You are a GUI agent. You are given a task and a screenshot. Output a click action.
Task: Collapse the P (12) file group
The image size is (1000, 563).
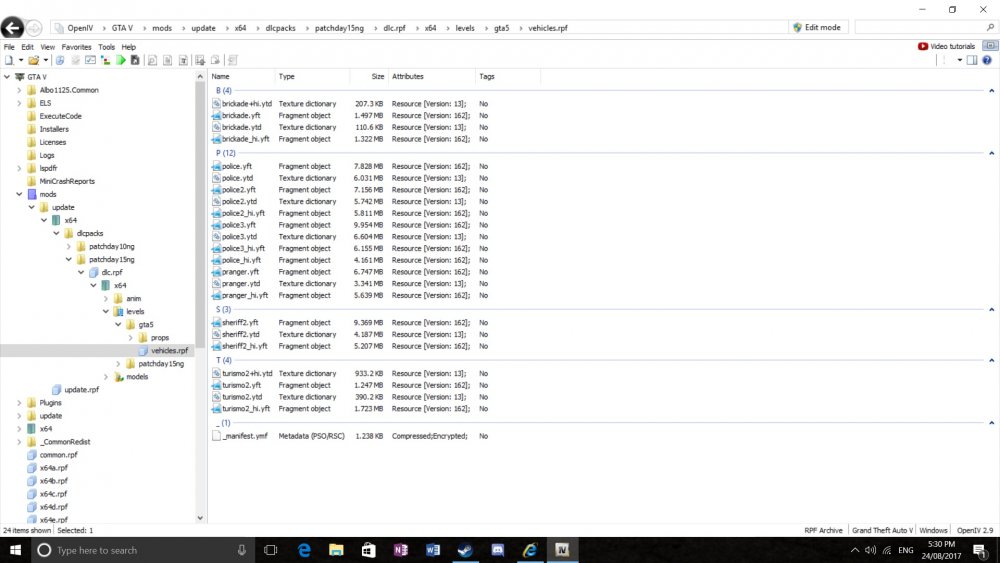[x=991, y=153]
